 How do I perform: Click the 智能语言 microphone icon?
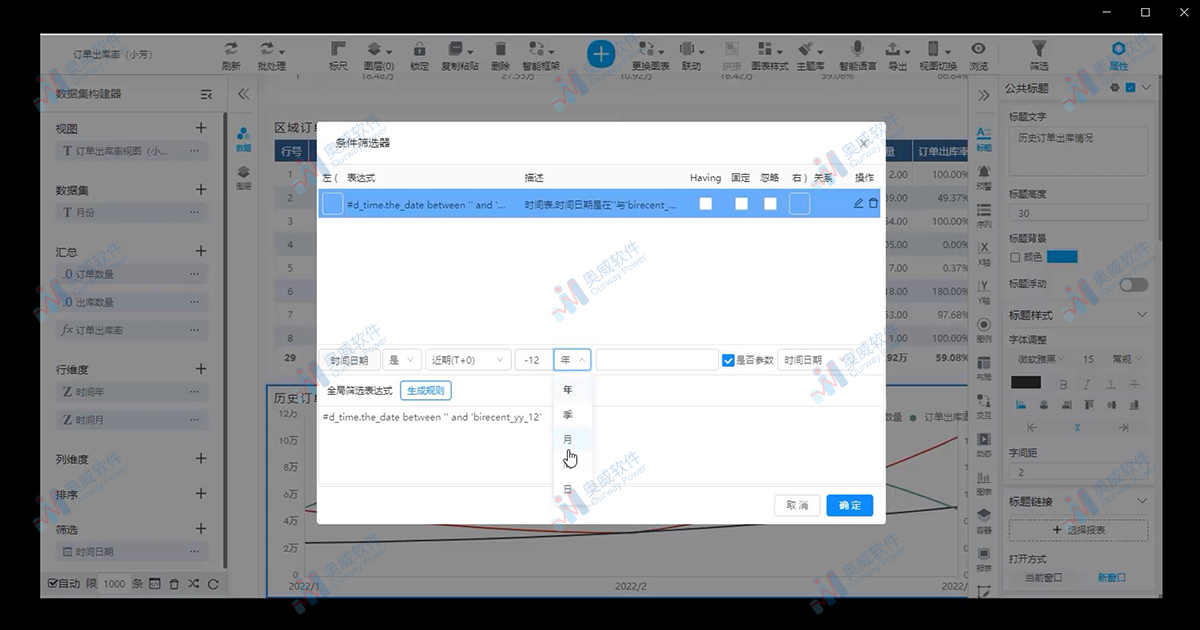857,49
